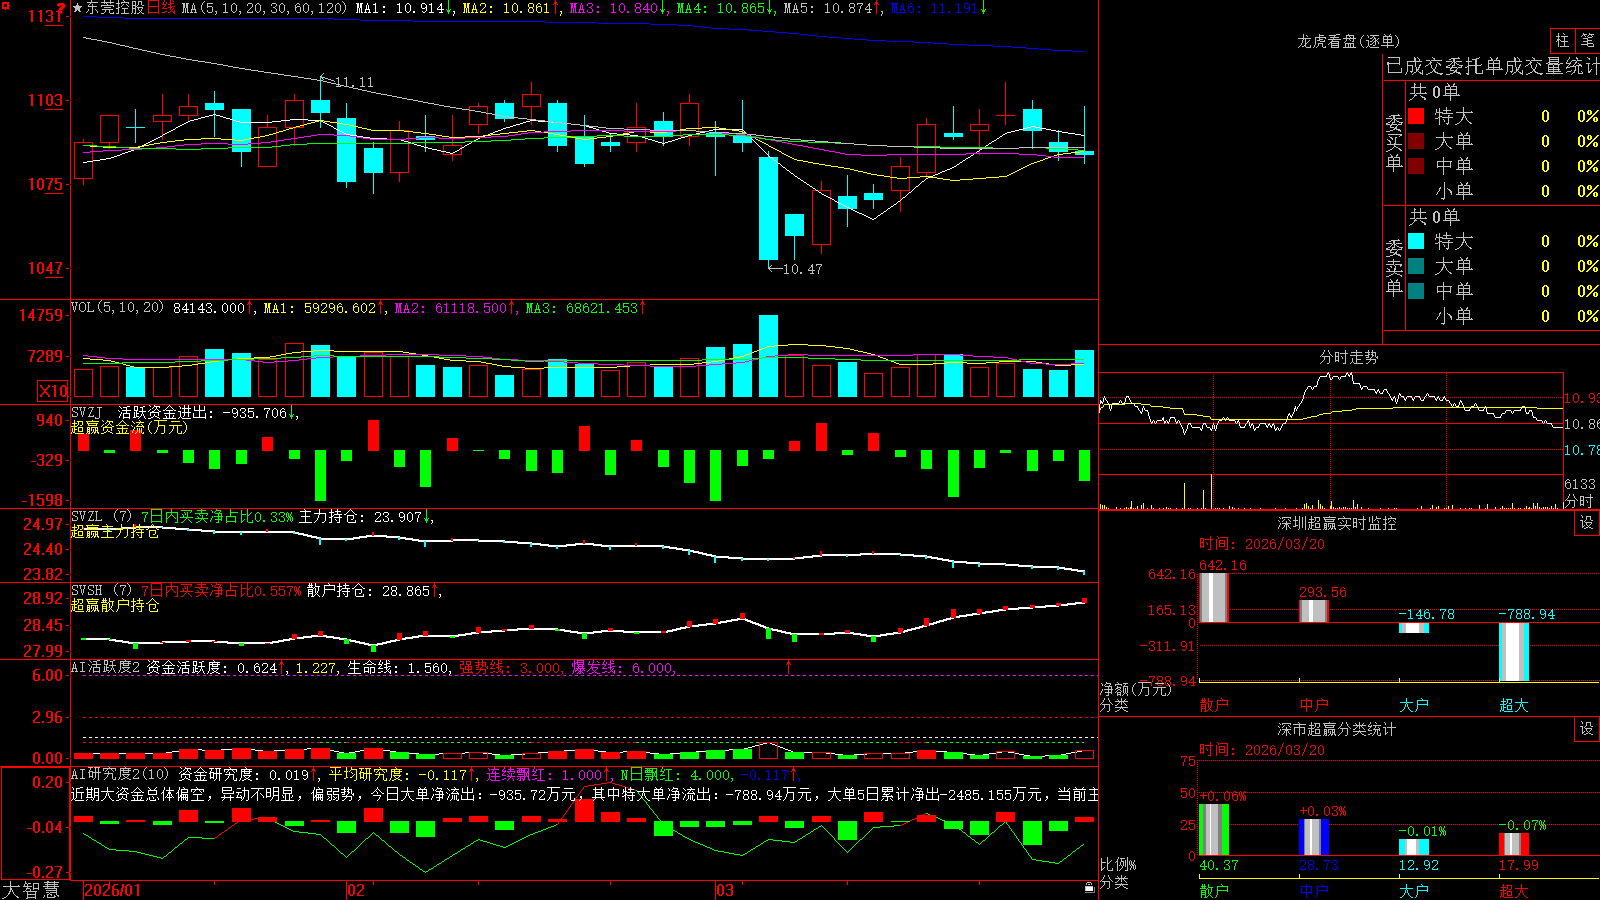Click the 02 month marker on date axis
The height and width of the screenshot is (900, 1600).
(x=355, y=890)
